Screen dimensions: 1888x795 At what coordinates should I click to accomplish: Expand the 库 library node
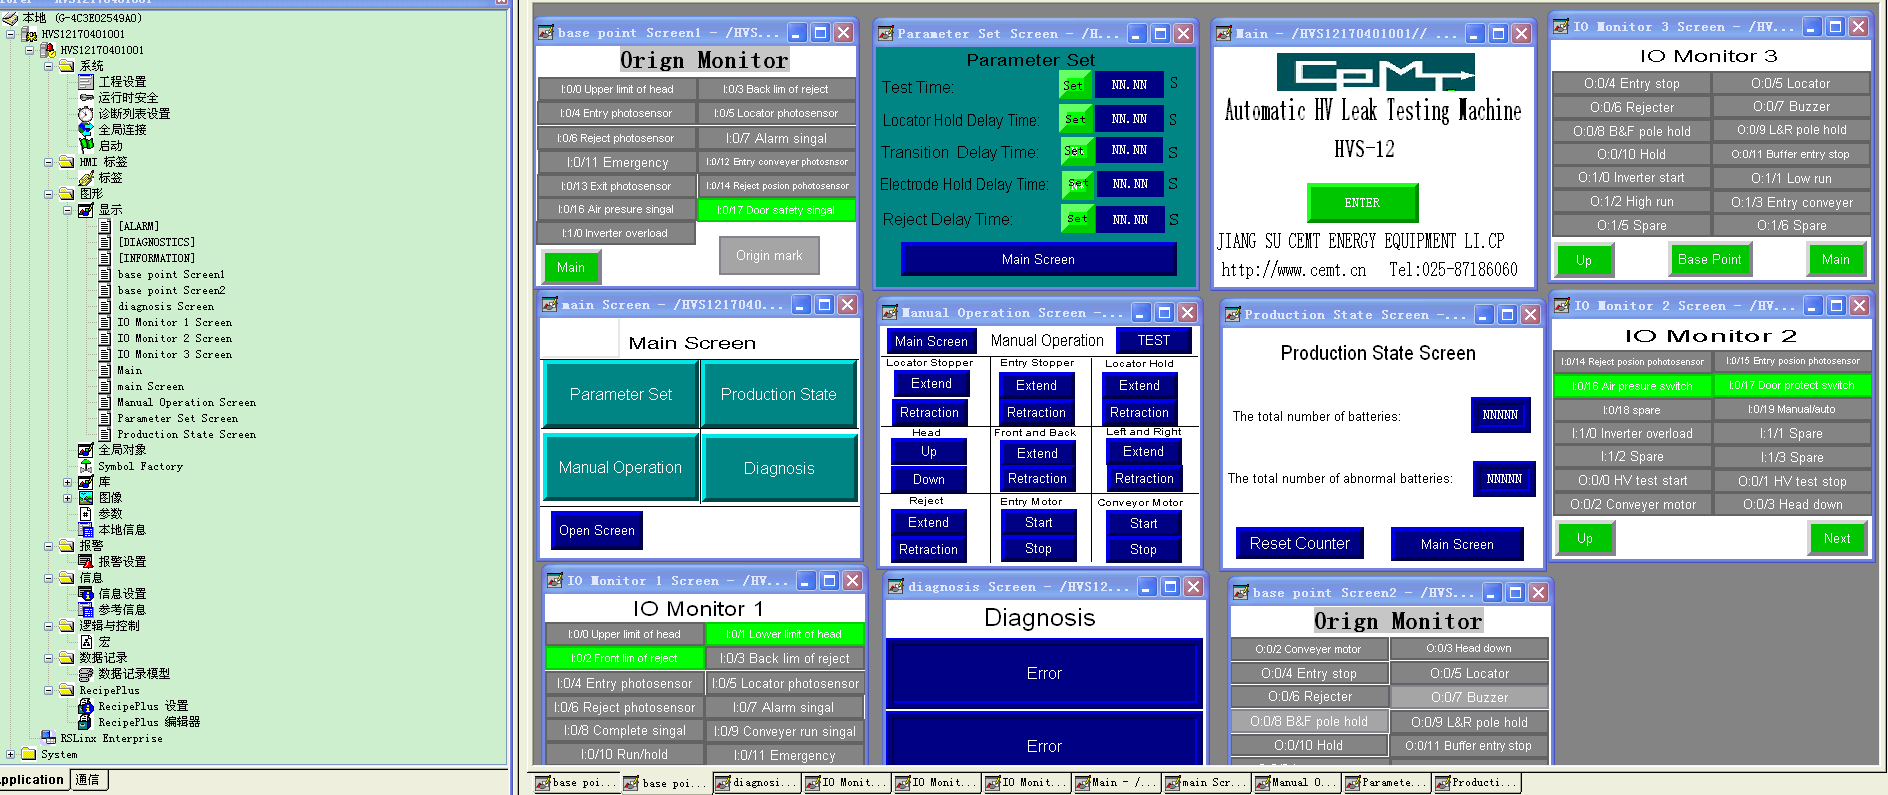67,482
